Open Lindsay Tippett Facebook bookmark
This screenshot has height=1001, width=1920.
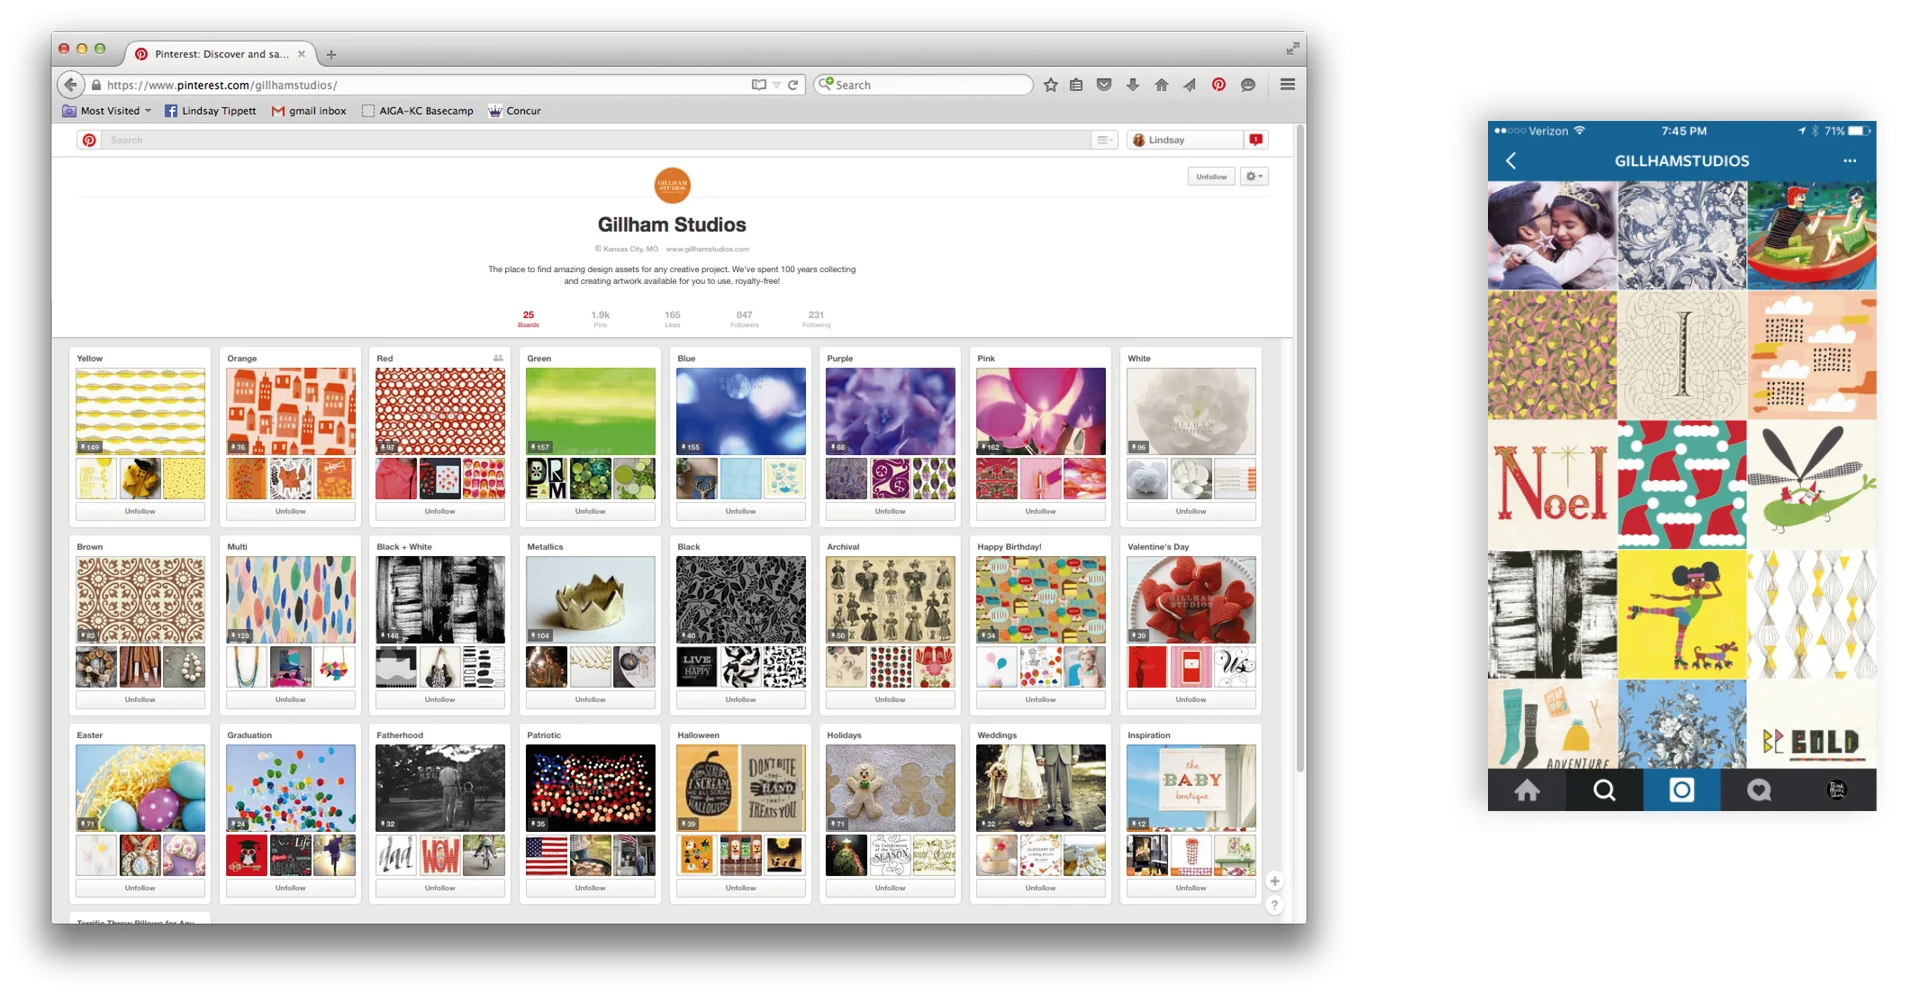(210, 111)
